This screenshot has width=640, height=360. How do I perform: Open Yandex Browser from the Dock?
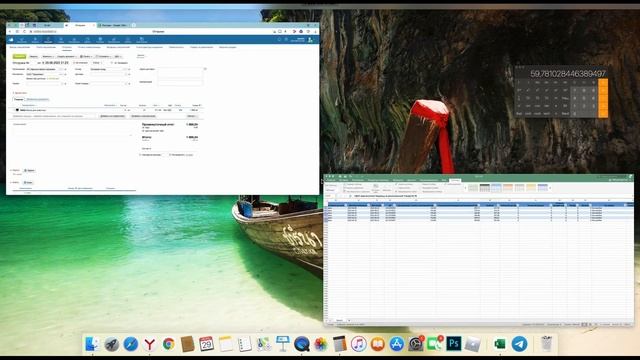pos(150,344)
